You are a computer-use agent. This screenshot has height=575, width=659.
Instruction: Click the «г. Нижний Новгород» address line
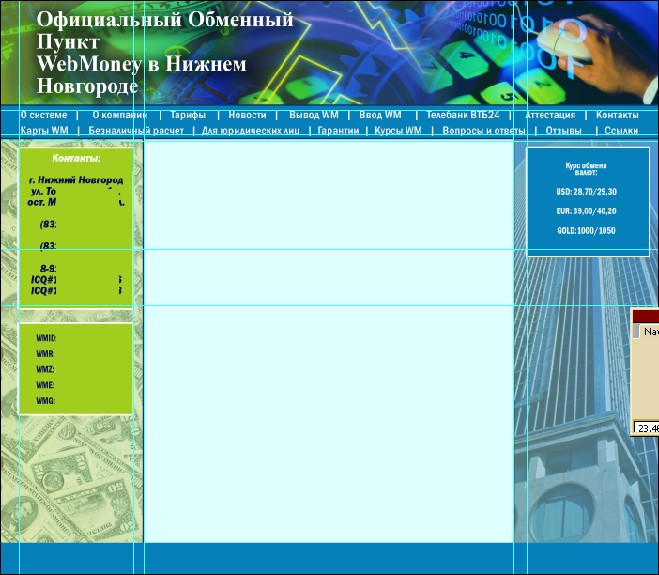76,180
